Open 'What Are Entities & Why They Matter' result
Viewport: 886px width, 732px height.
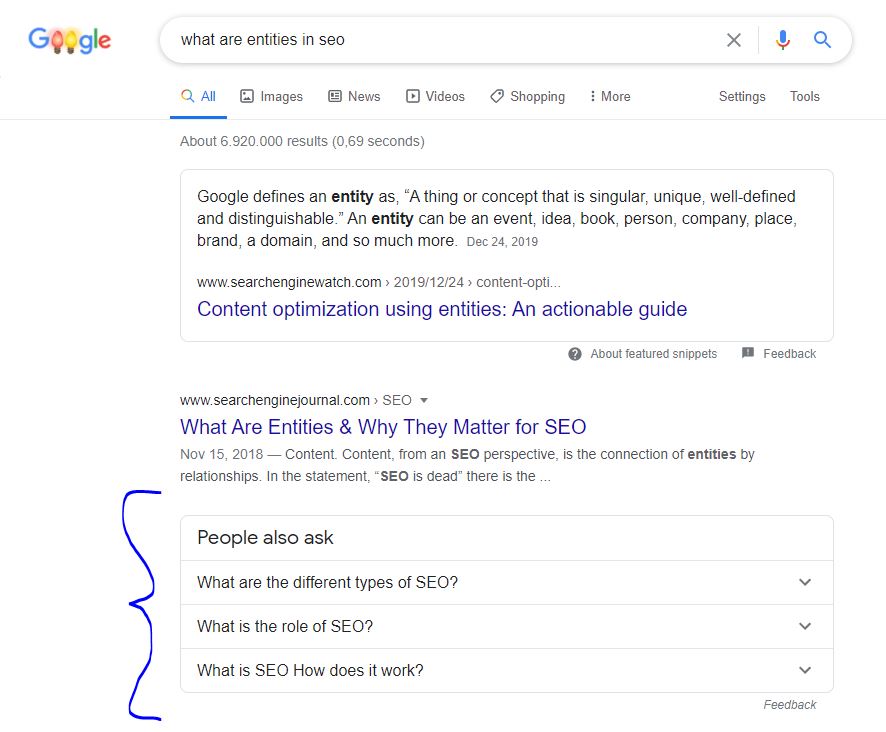click(383, 427)
